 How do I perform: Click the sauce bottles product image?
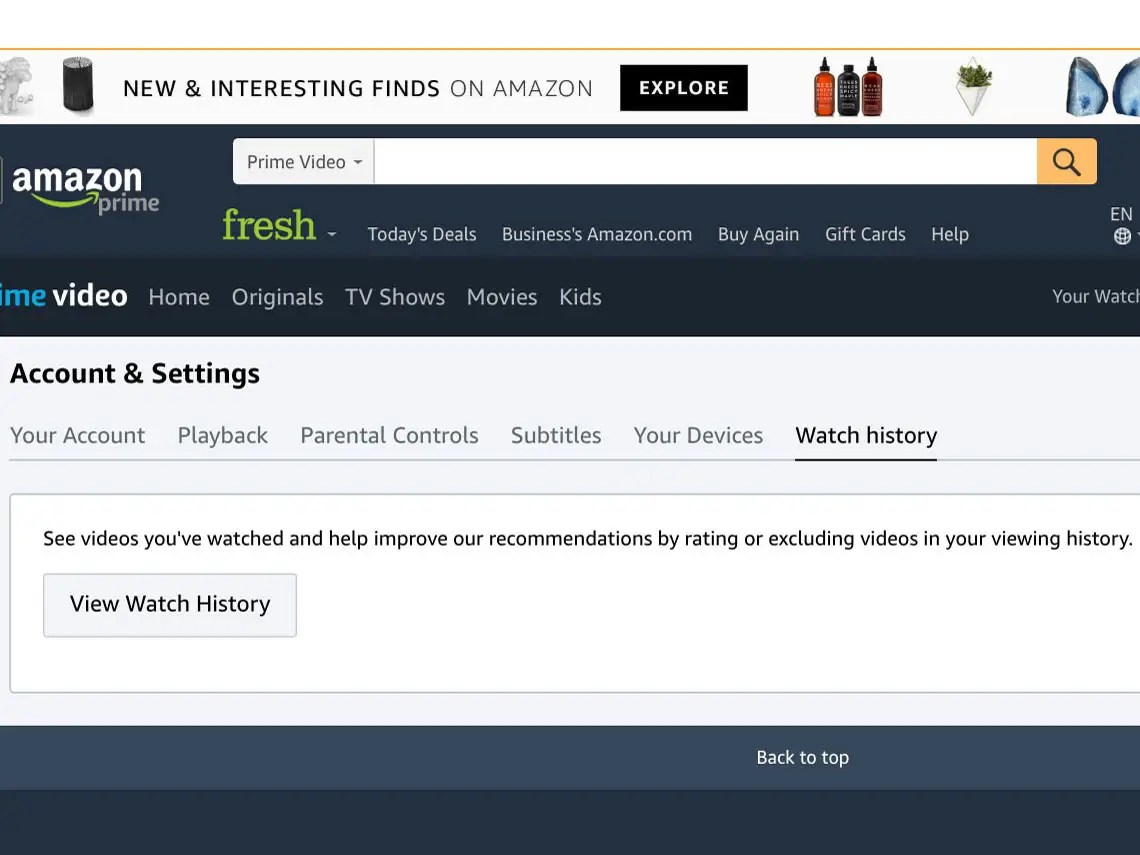point(848,87)
